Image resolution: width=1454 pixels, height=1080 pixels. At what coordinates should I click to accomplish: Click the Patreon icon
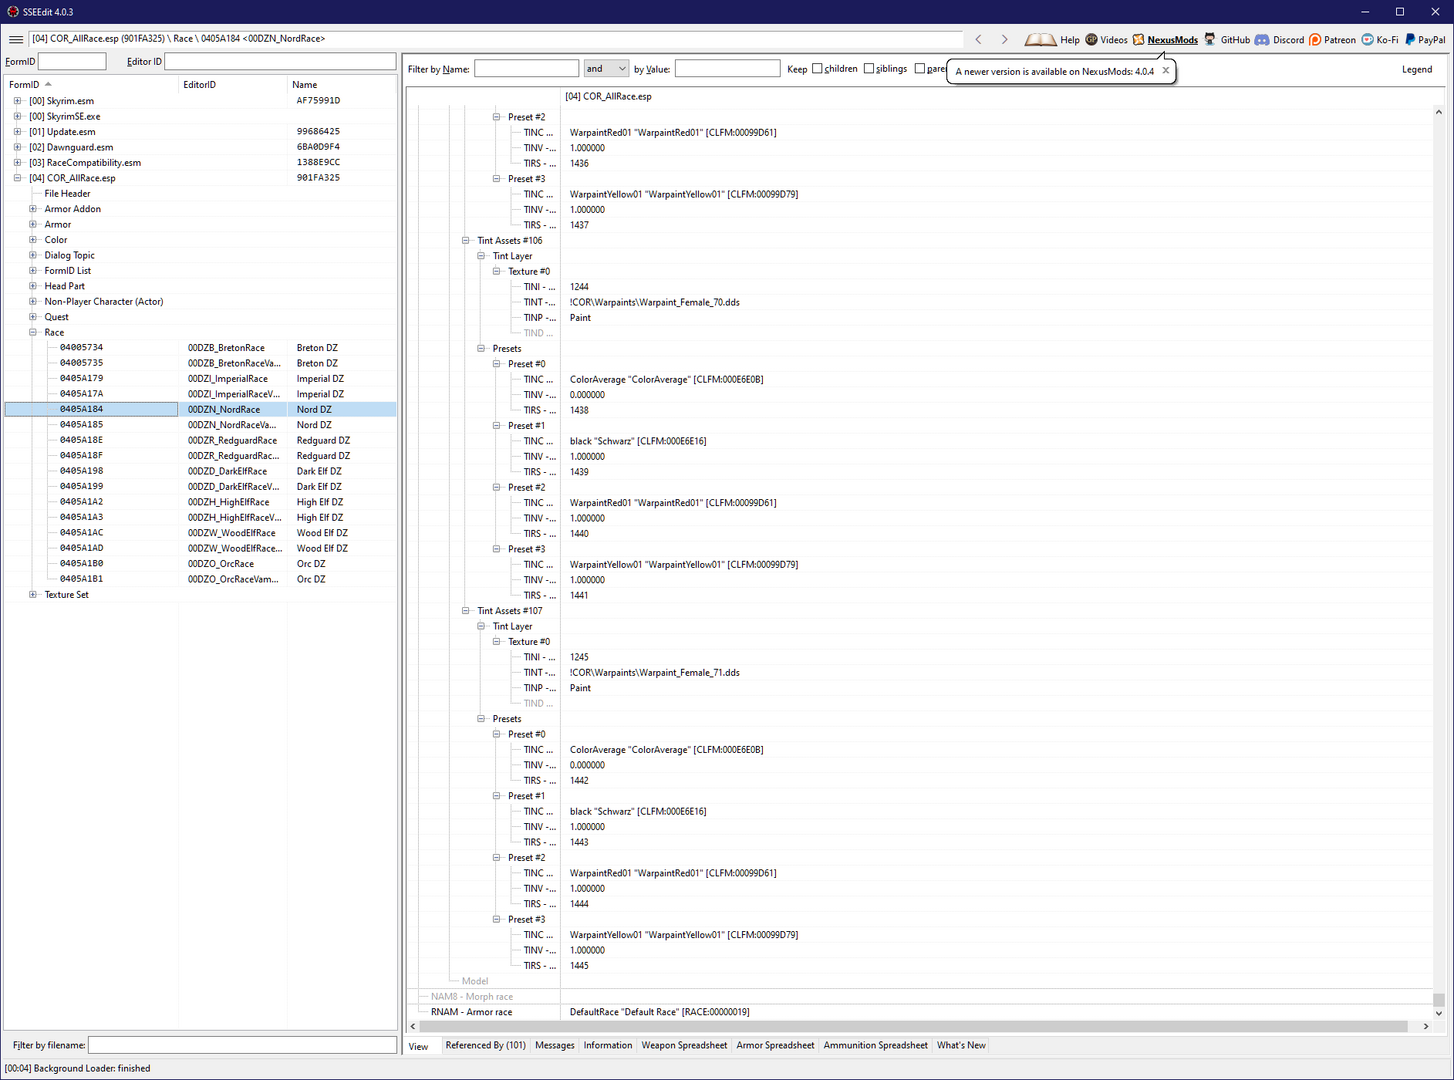(x=1315, y=39)
